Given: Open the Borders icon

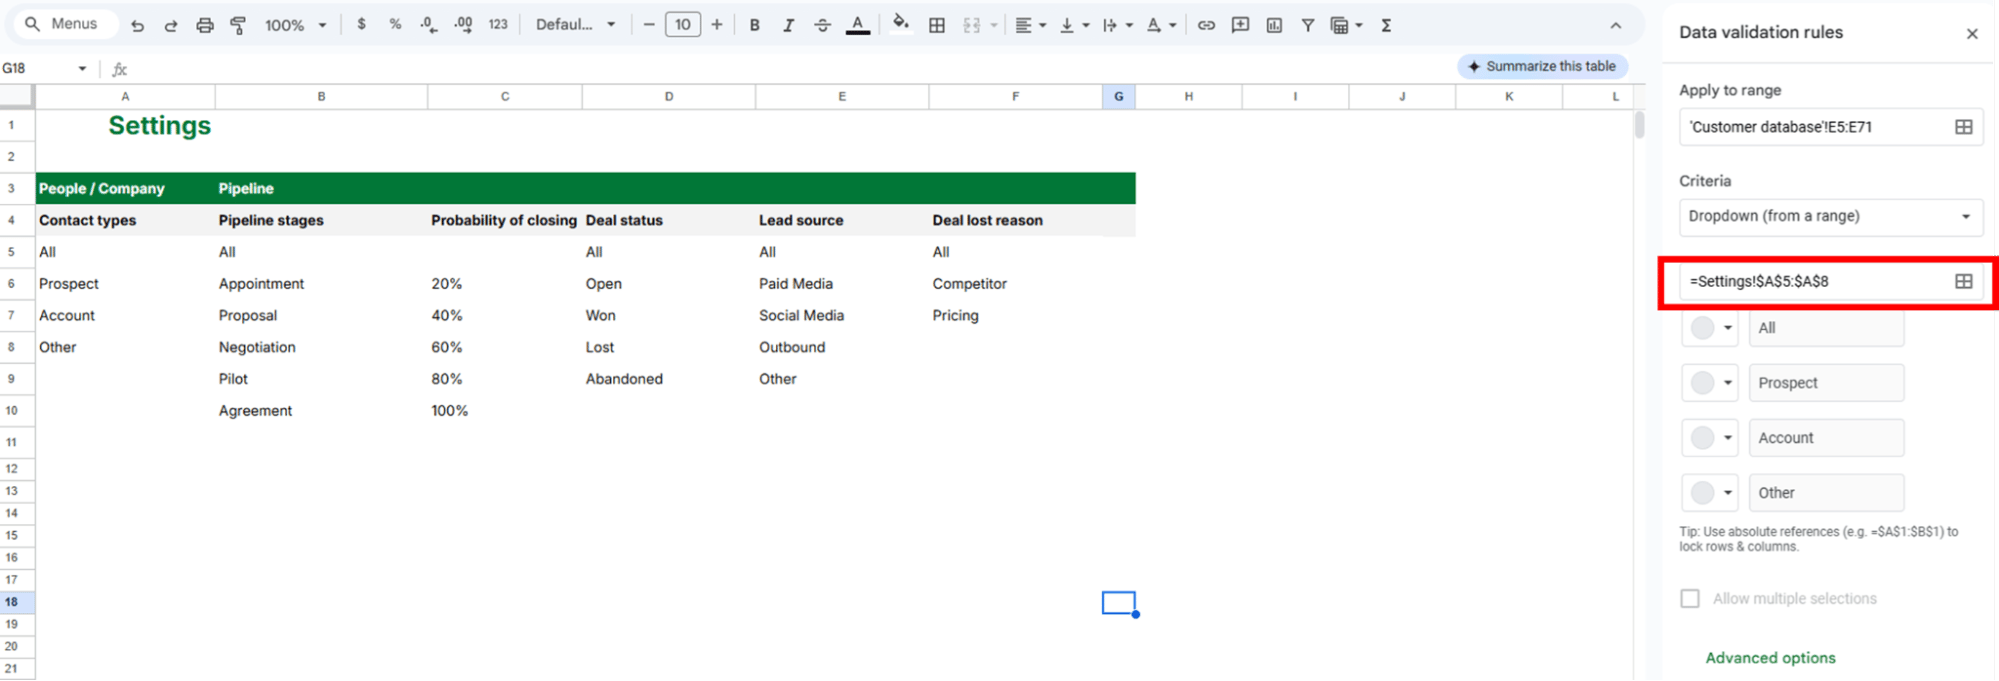Looking at the screenshot, I should coord(937,25).
